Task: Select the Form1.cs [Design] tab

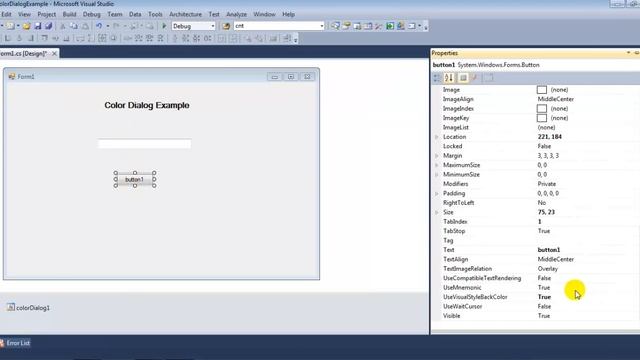Action: pos(23,53)
